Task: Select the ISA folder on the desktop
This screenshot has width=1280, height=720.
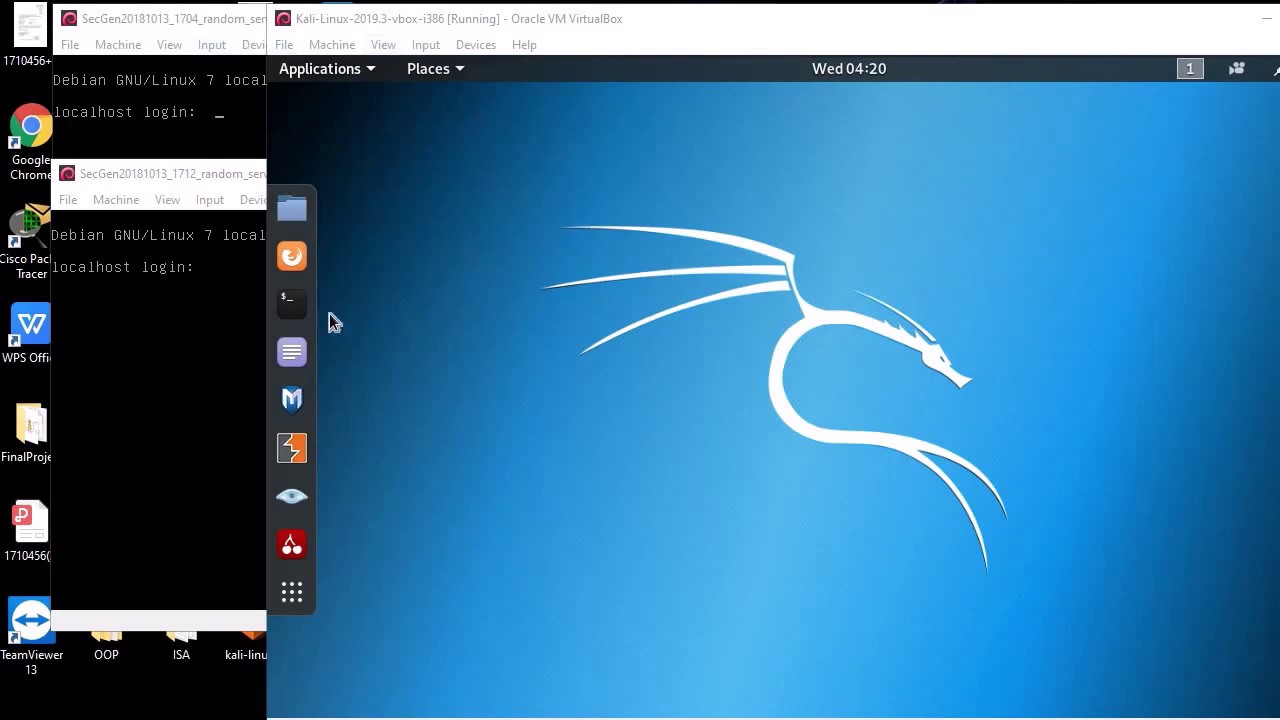Action: 181,646
